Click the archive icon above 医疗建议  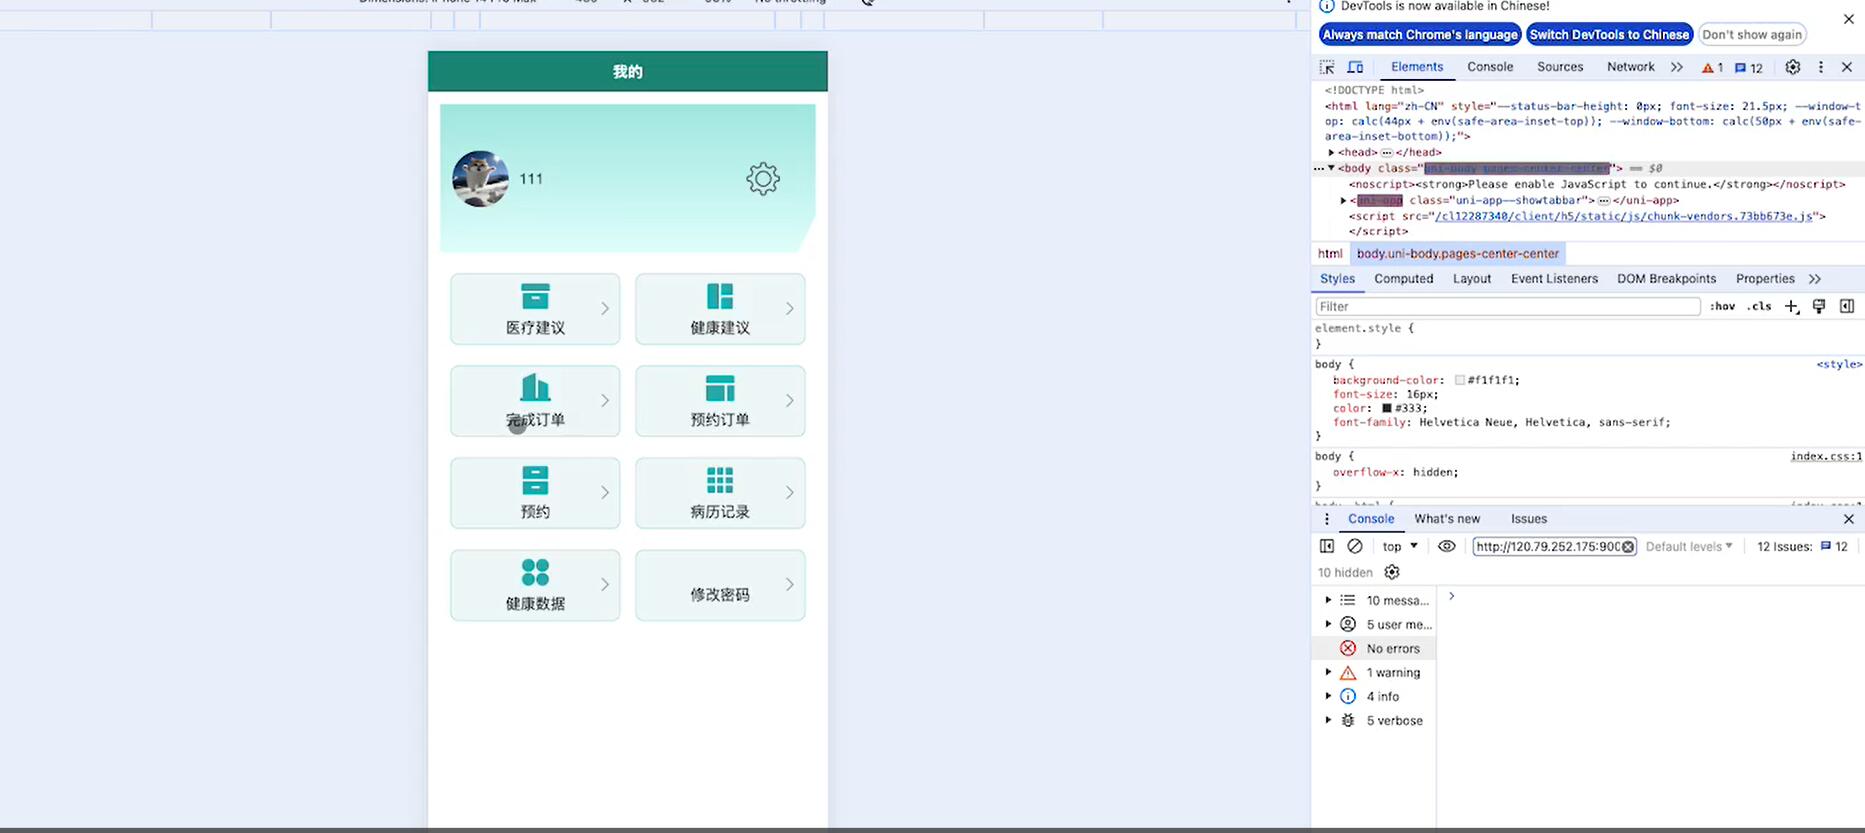(x=535, y=296)
